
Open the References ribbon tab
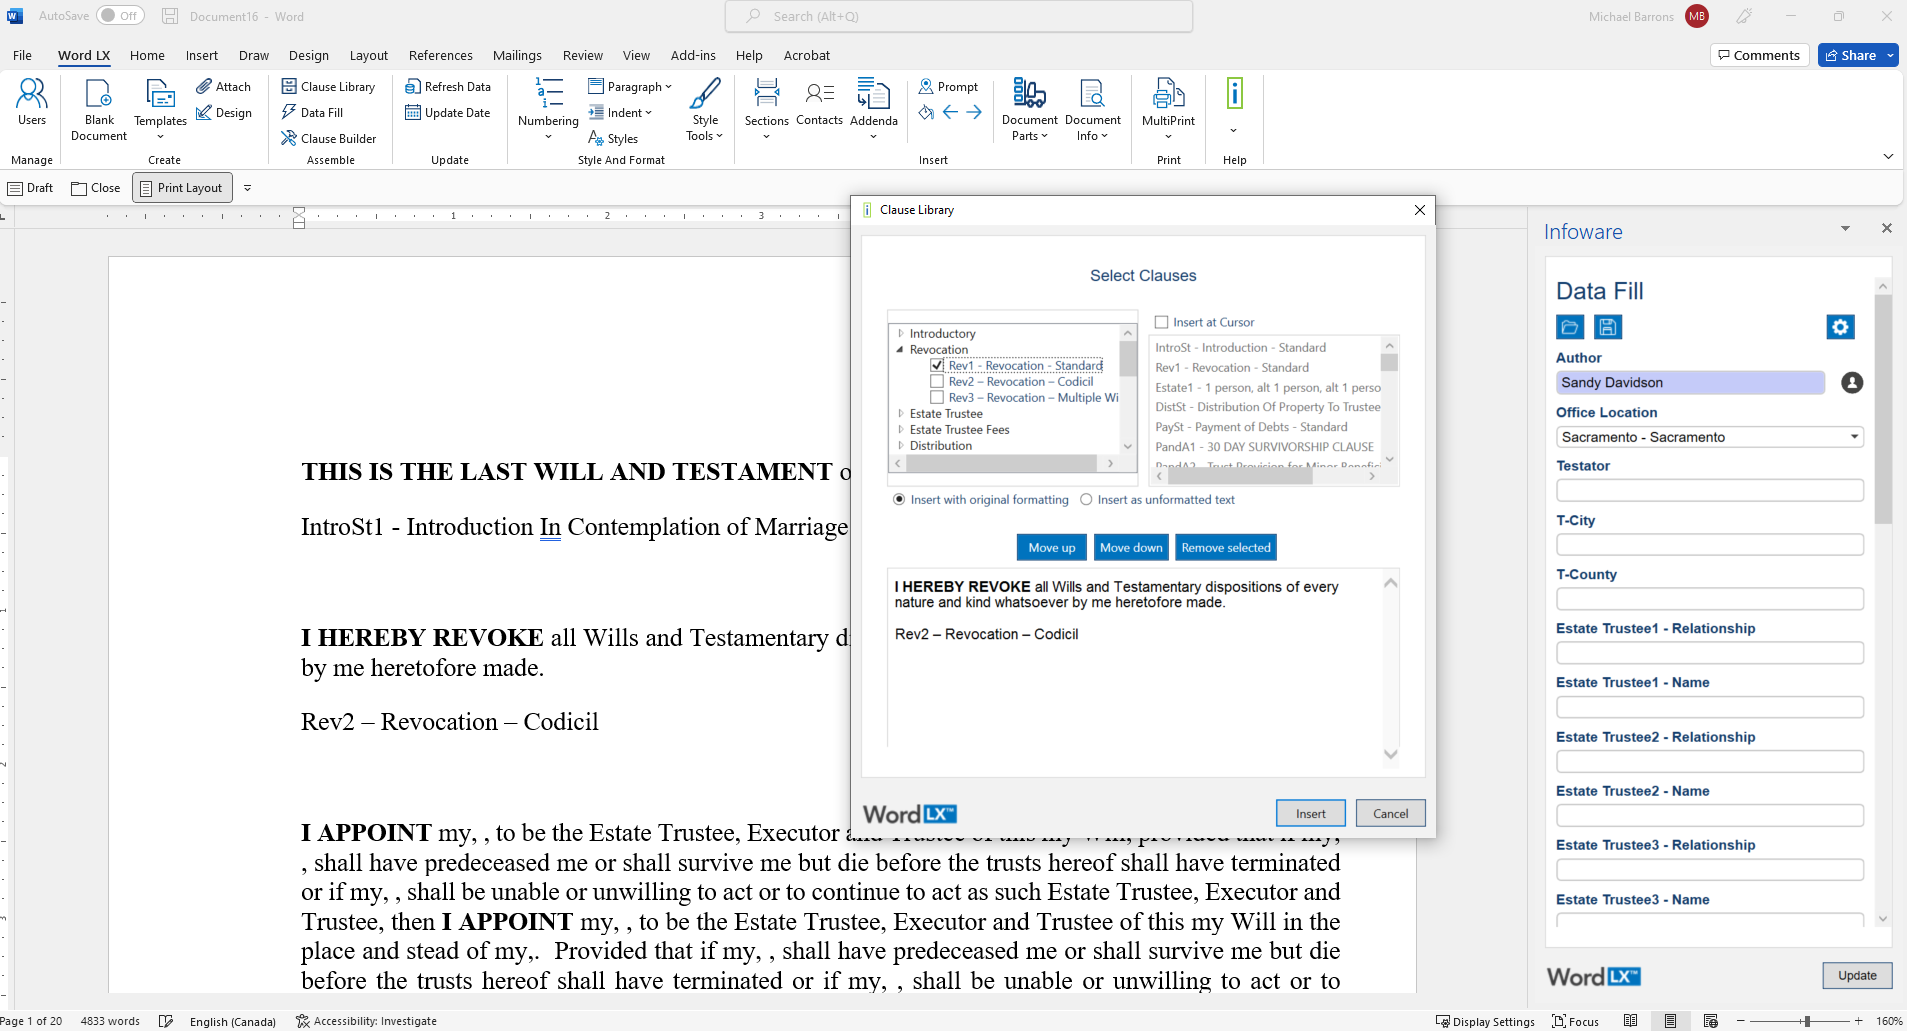[x=440, y=55]
